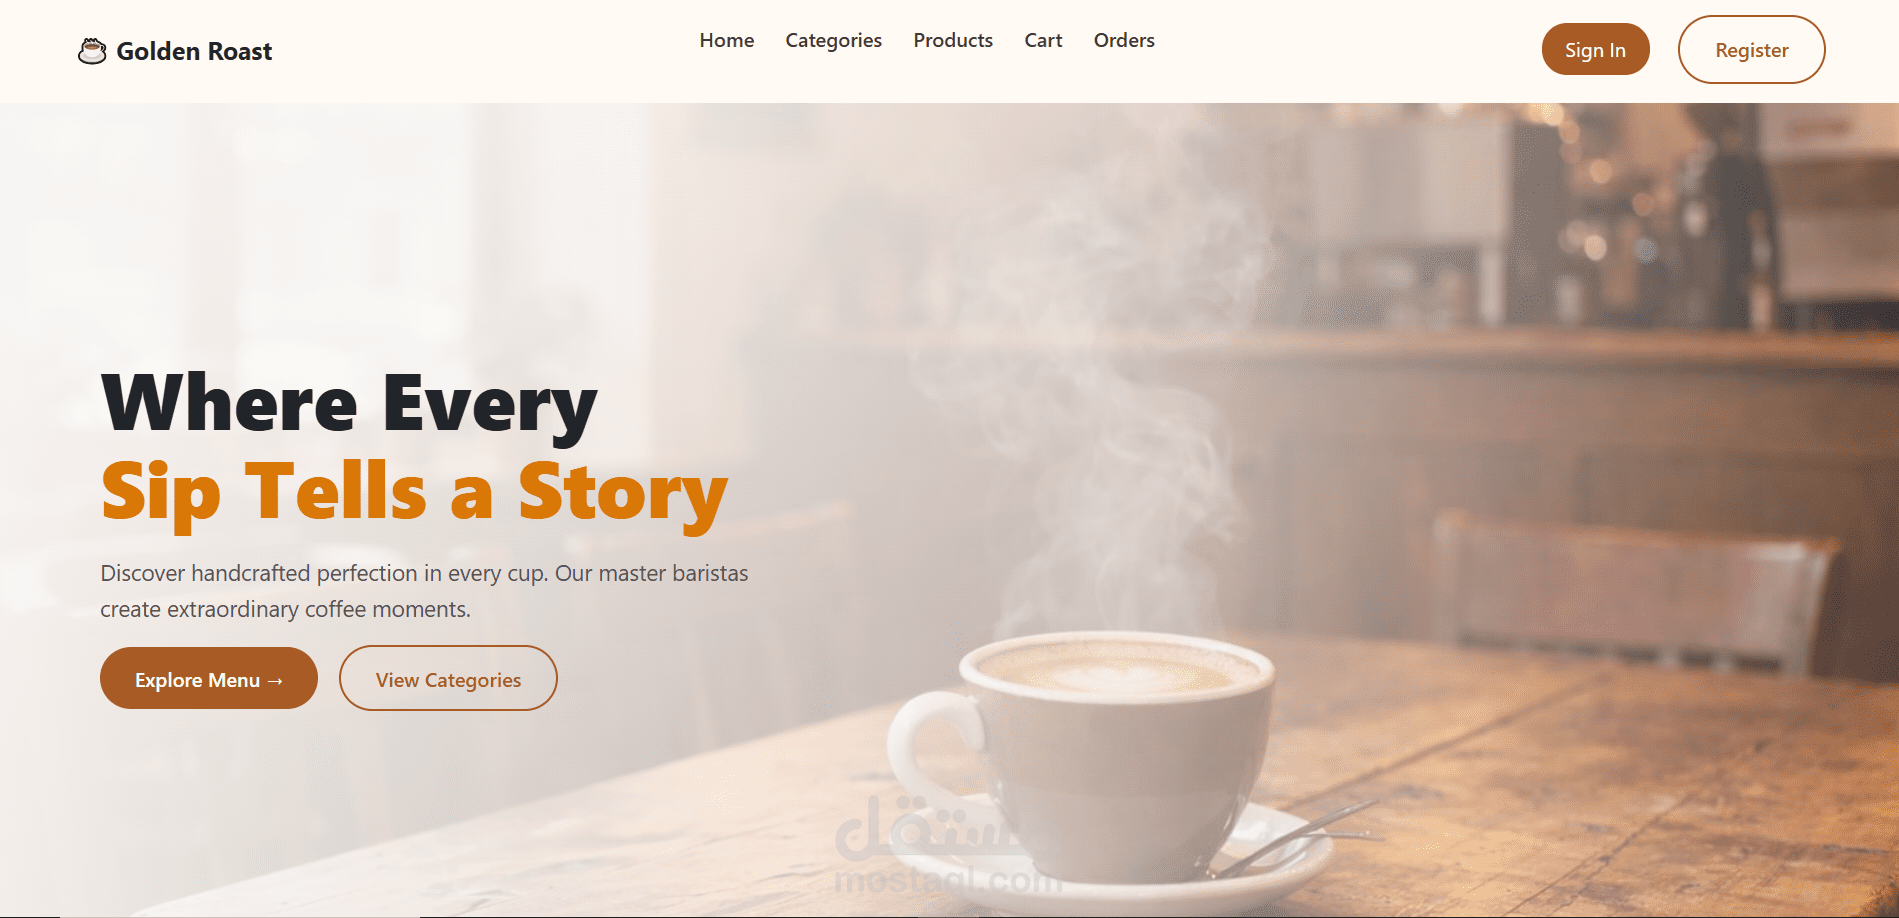Click the coffee cup logo icon
1899x918 pixels.
pyautogui.click(x=92, y=51)
